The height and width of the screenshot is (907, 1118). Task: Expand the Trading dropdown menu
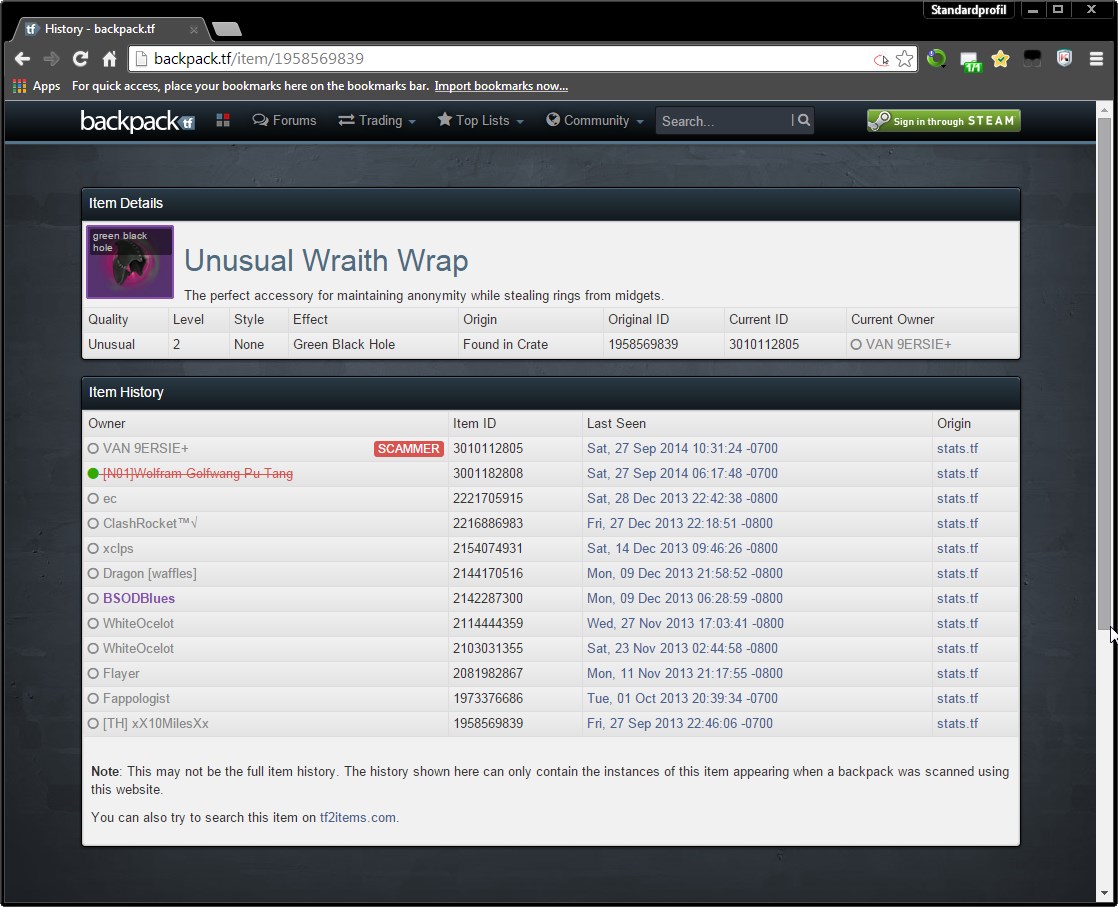[x=377, y=121]
